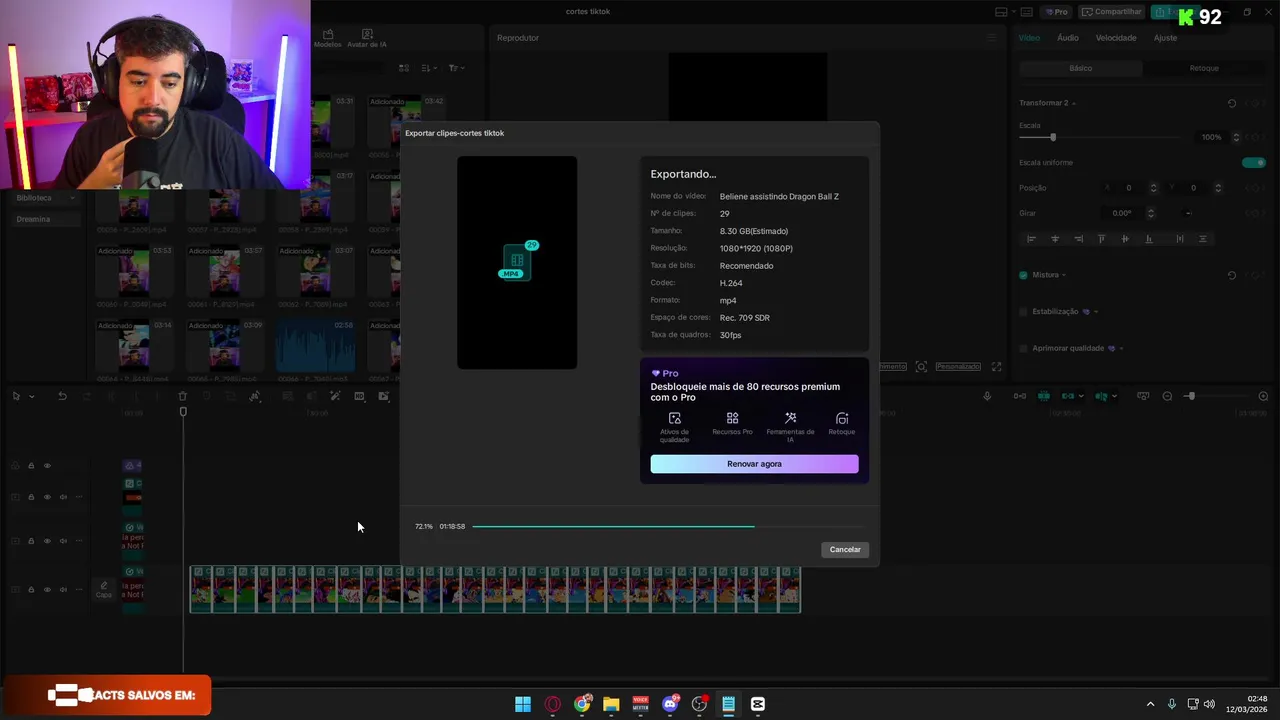Open File Explorer from the taskbar

pyautogui.click(x=611, y=704)
